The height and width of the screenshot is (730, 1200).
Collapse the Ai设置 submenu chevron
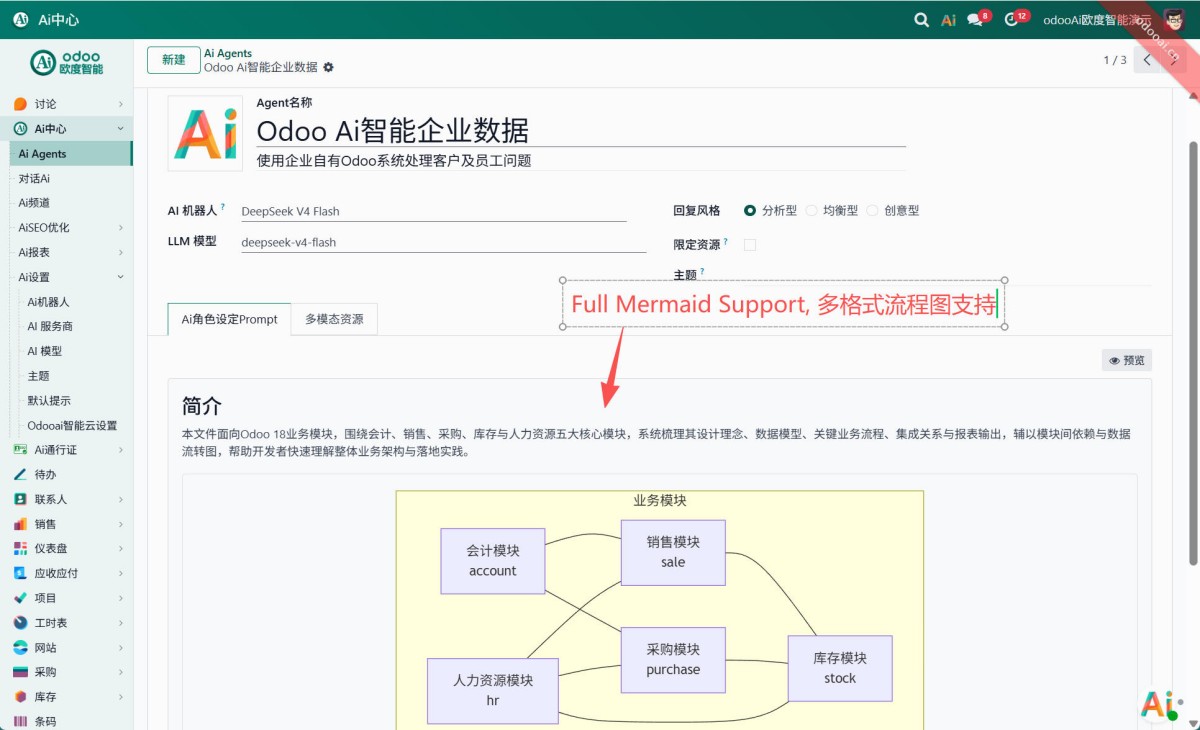point(120,277)
